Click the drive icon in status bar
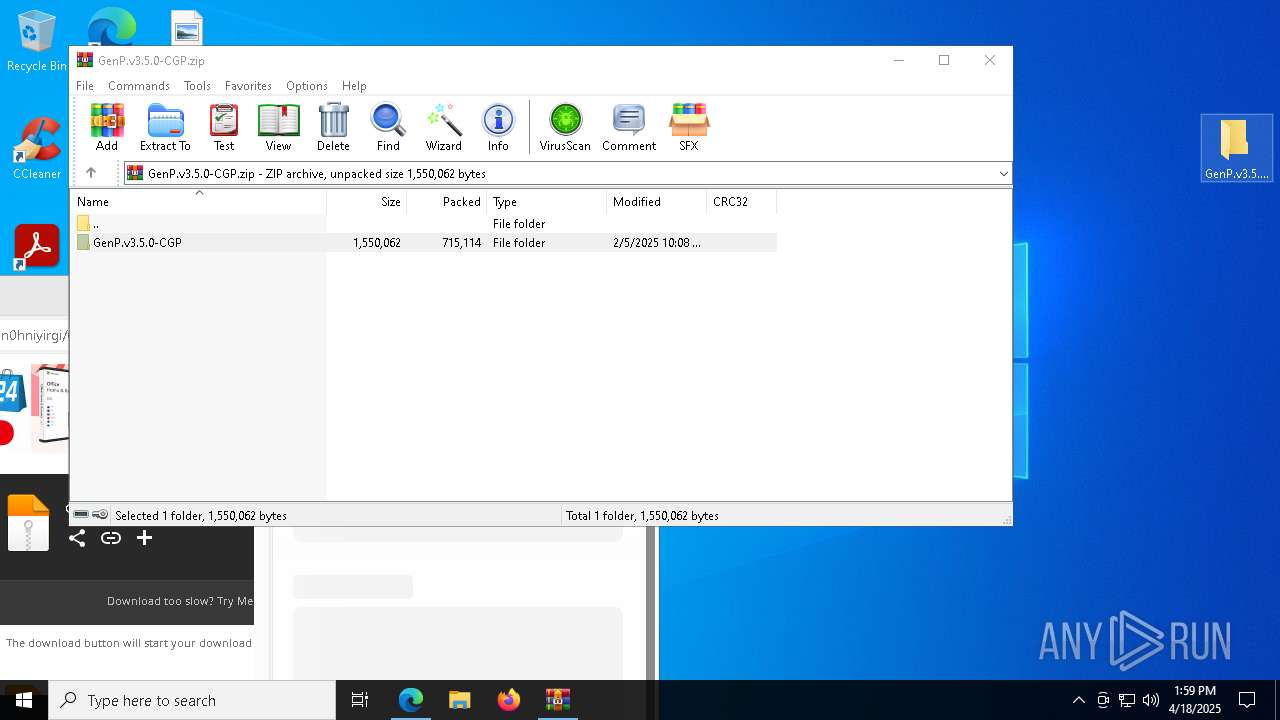 pos(81,515)
